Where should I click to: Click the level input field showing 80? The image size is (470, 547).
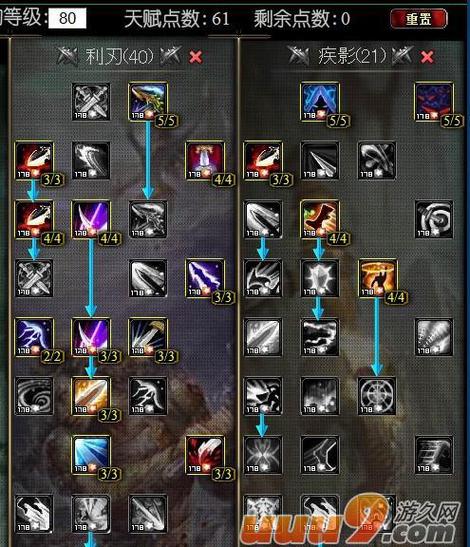point(67,18)
